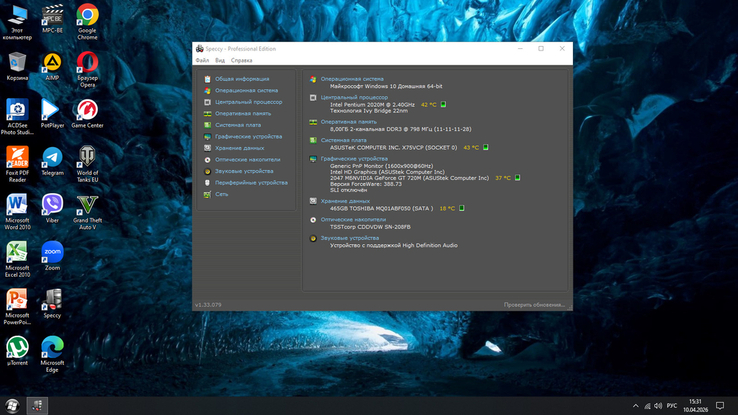The height and width of the screenshot is (415, 738).
Task: Select Microsoft Edge desktop icon
Action: tap(52, 354)
